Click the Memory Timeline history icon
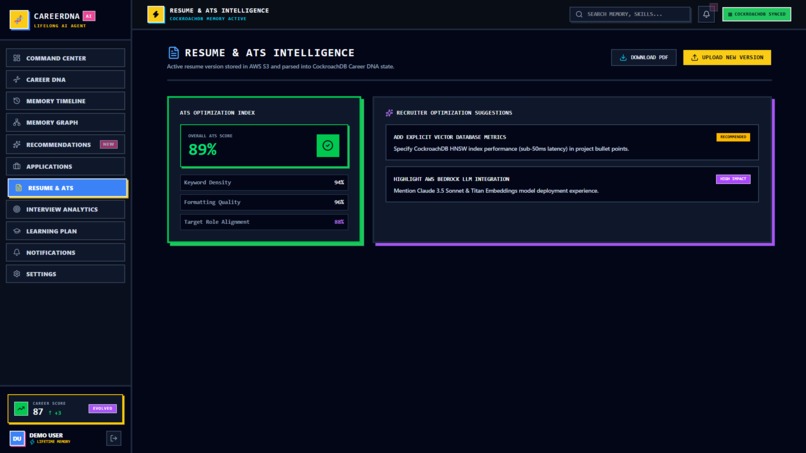The height and width of the screenshot is (453, 806). click(17, 101)
